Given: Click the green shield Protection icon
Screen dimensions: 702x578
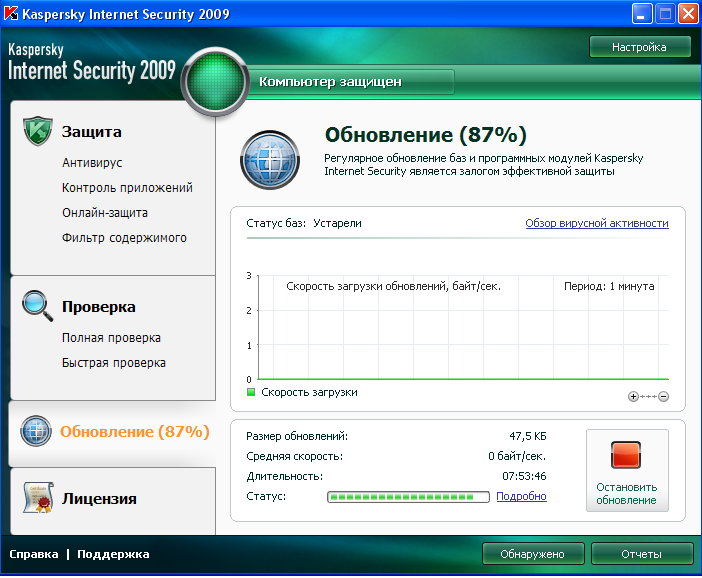Looking at the screenshot, I should pos(37,131).
